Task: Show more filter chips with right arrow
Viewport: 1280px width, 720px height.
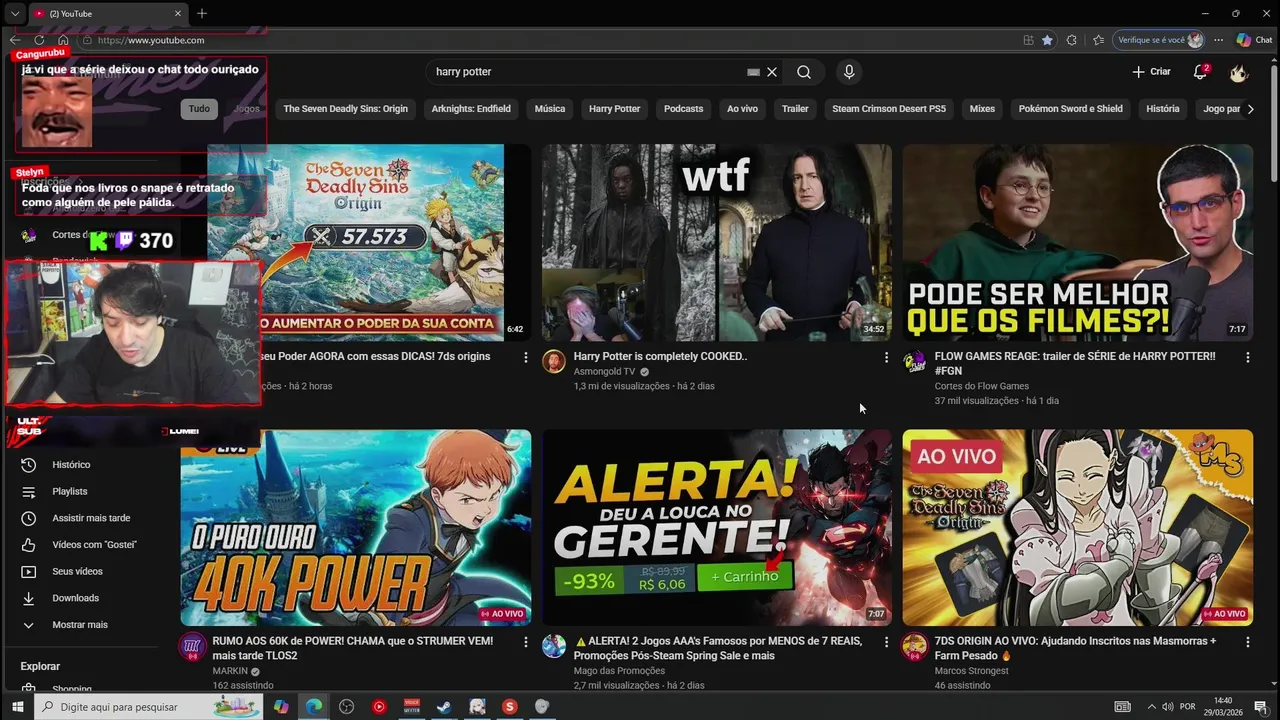Action: 1250,109
